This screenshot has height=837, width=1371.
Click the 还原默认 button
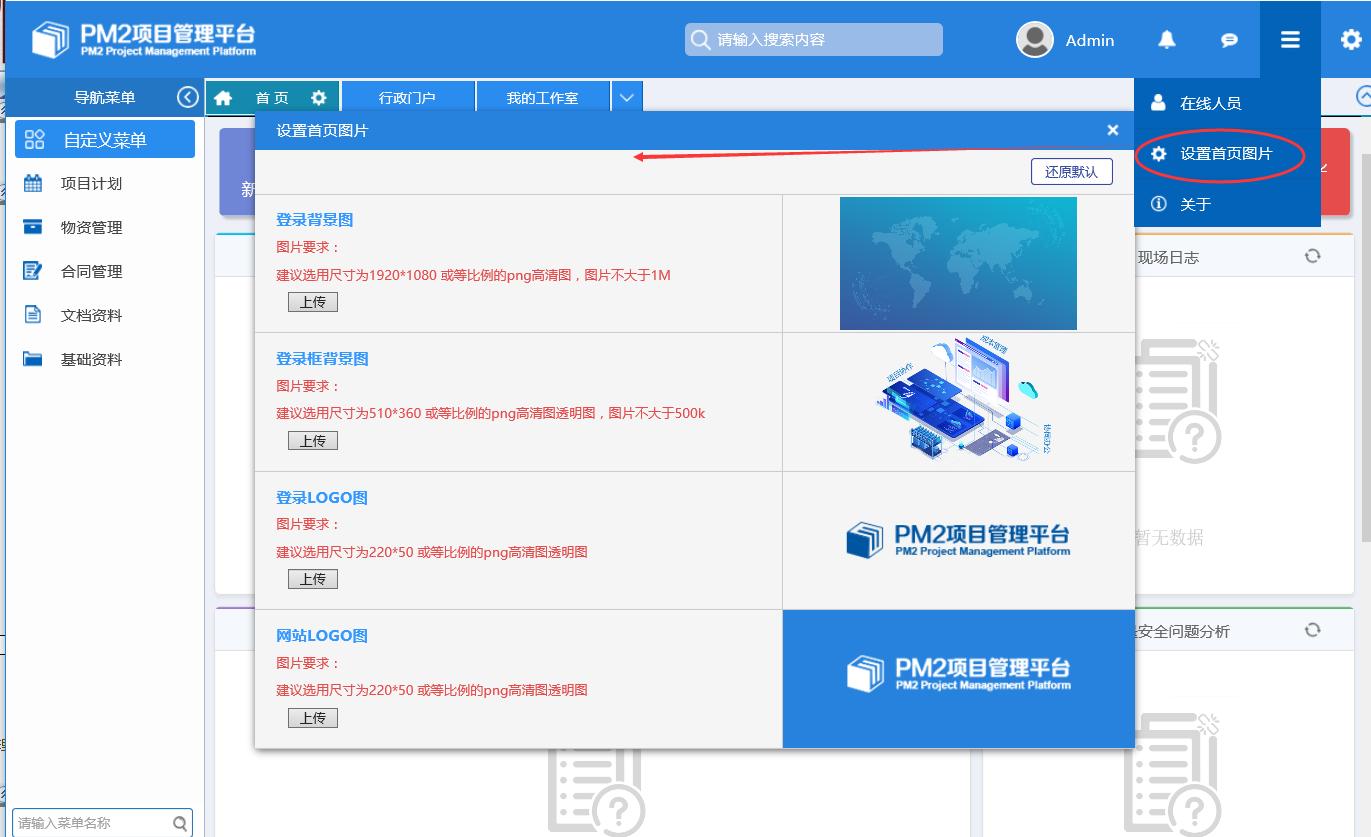tap(1071, 172)
